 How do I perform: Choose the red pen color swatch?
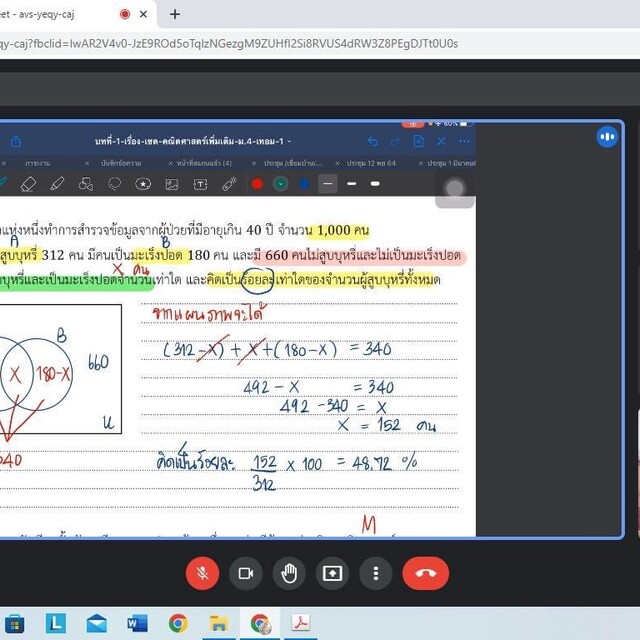coord(257,184)
